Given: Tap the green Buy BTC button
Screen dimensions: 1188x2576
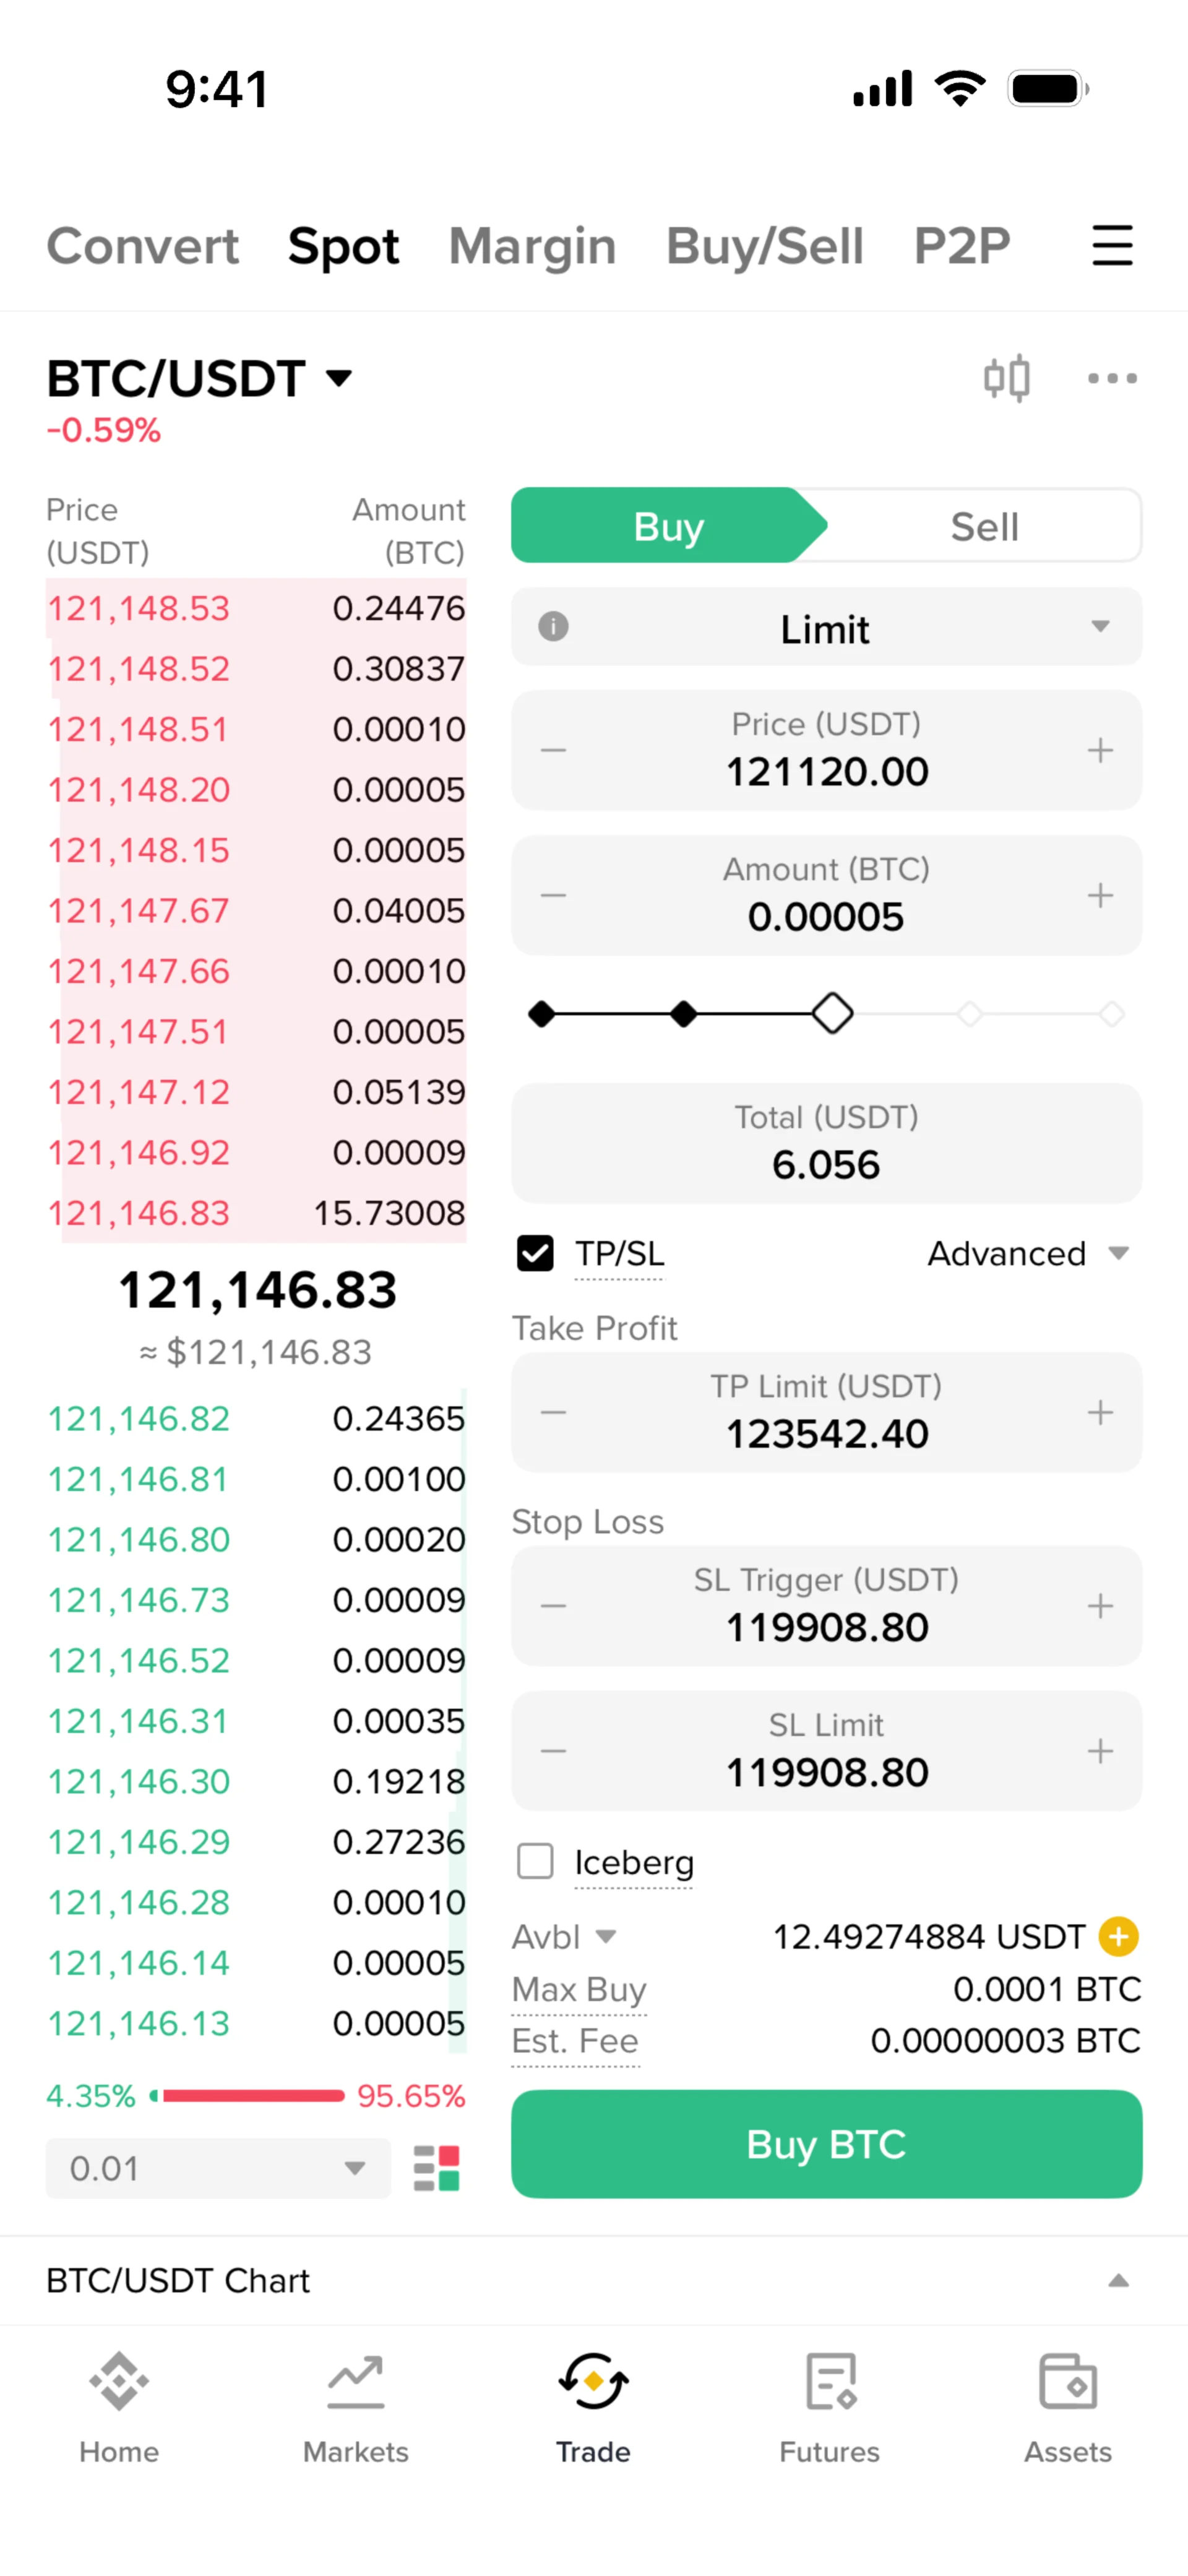Looking at the screenshot, I should click(x=826, y=2144).
